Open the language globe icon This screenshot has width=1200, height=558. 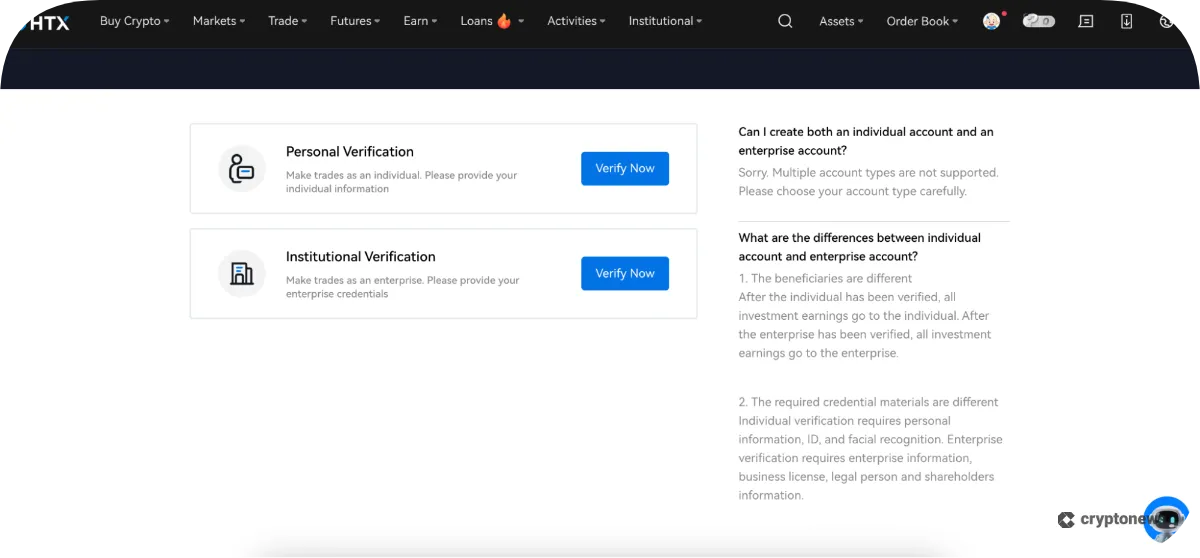(1166, 21)
